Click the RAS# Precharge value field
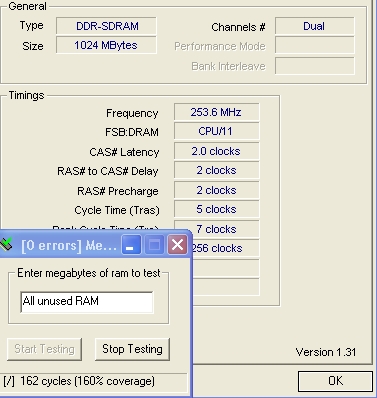 tap(216, 190)
